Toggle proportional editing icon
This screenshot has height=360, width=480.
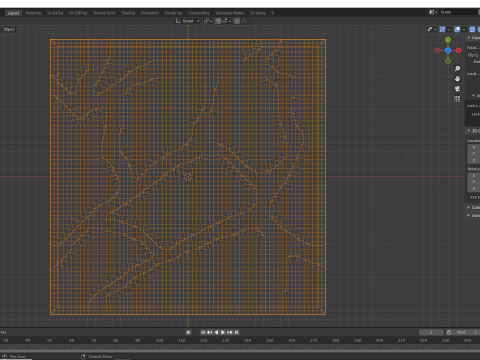(237, 21)
